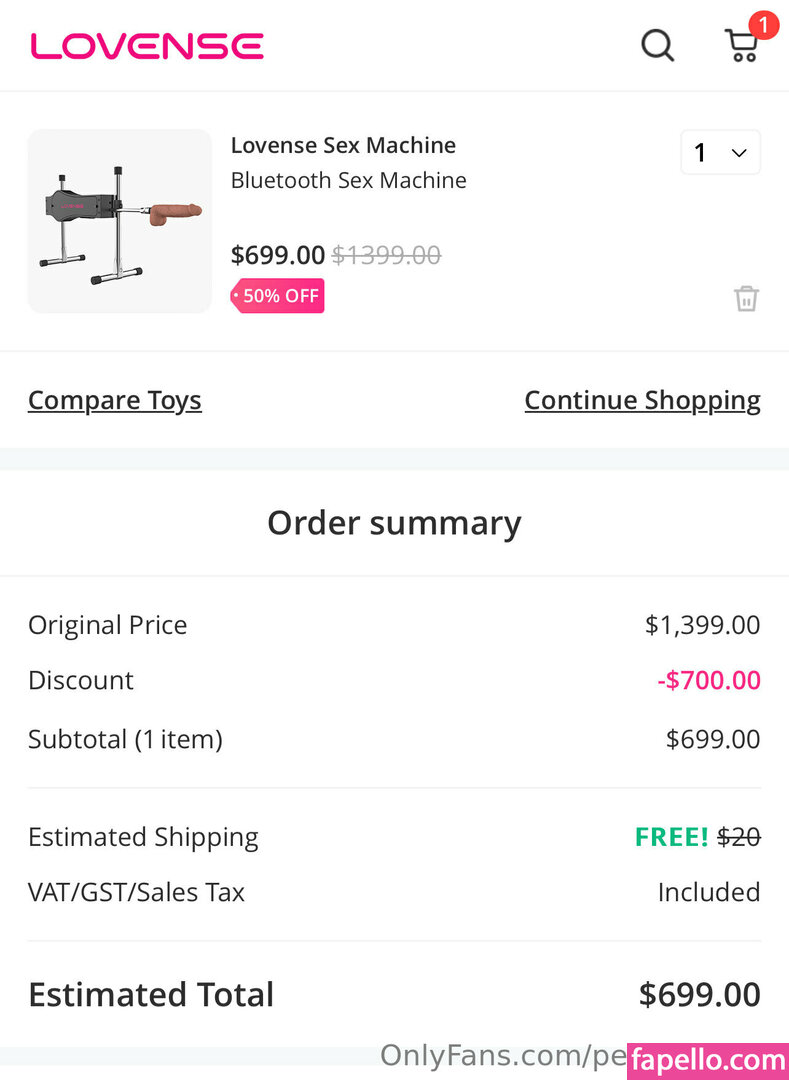Click the Estimated Total amount
Image resolution: width=789 pixels, height=1080 pixels.
699,994
